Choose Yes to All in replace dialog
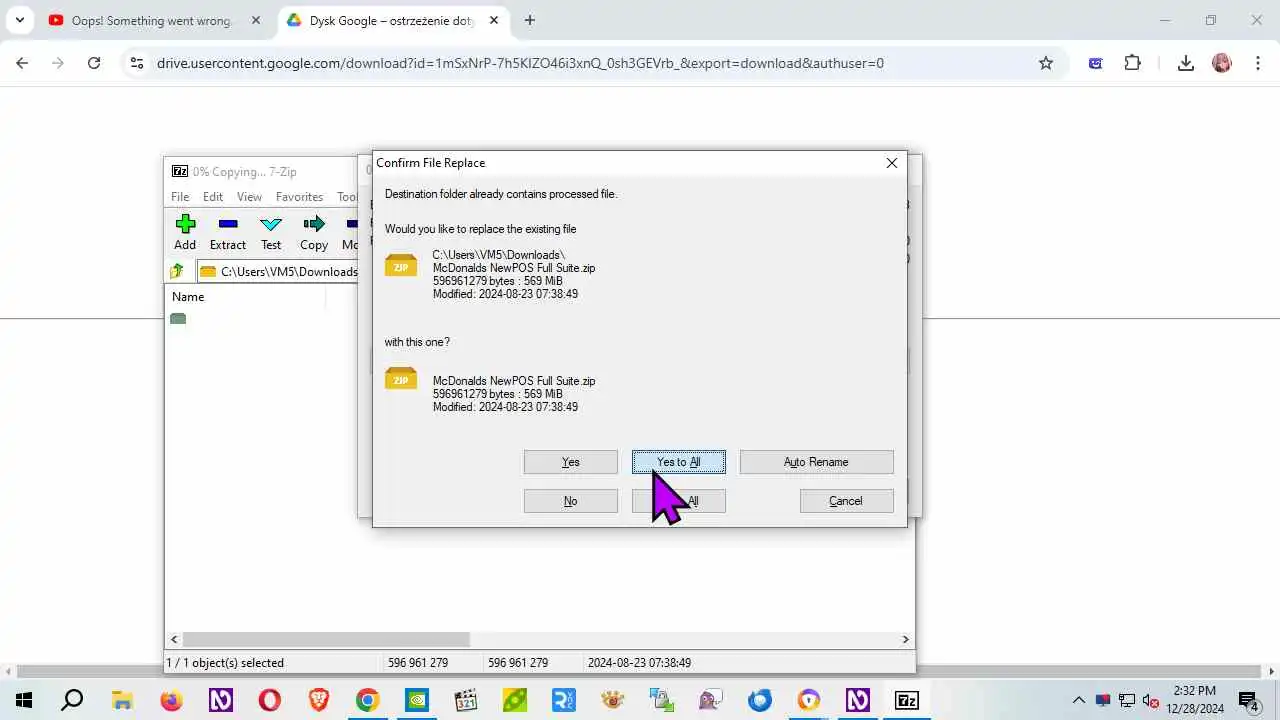 pos(679,462)
